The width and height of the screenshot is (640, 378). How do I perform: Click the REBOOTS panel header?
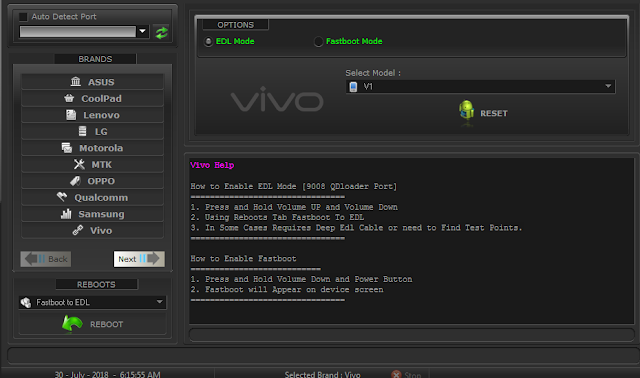coord(96,285)
